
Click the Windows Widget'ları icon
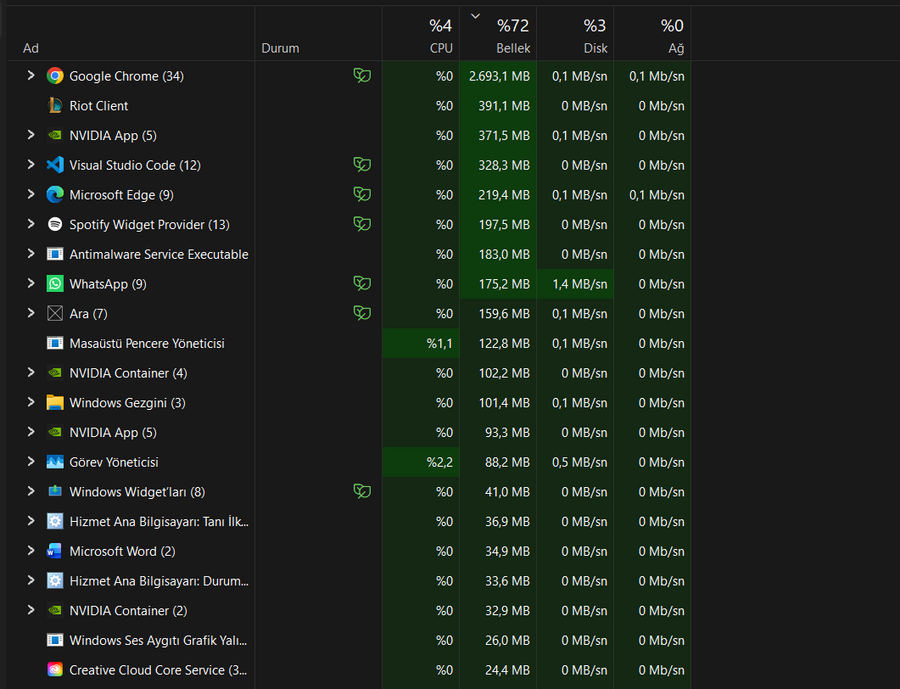55,491
